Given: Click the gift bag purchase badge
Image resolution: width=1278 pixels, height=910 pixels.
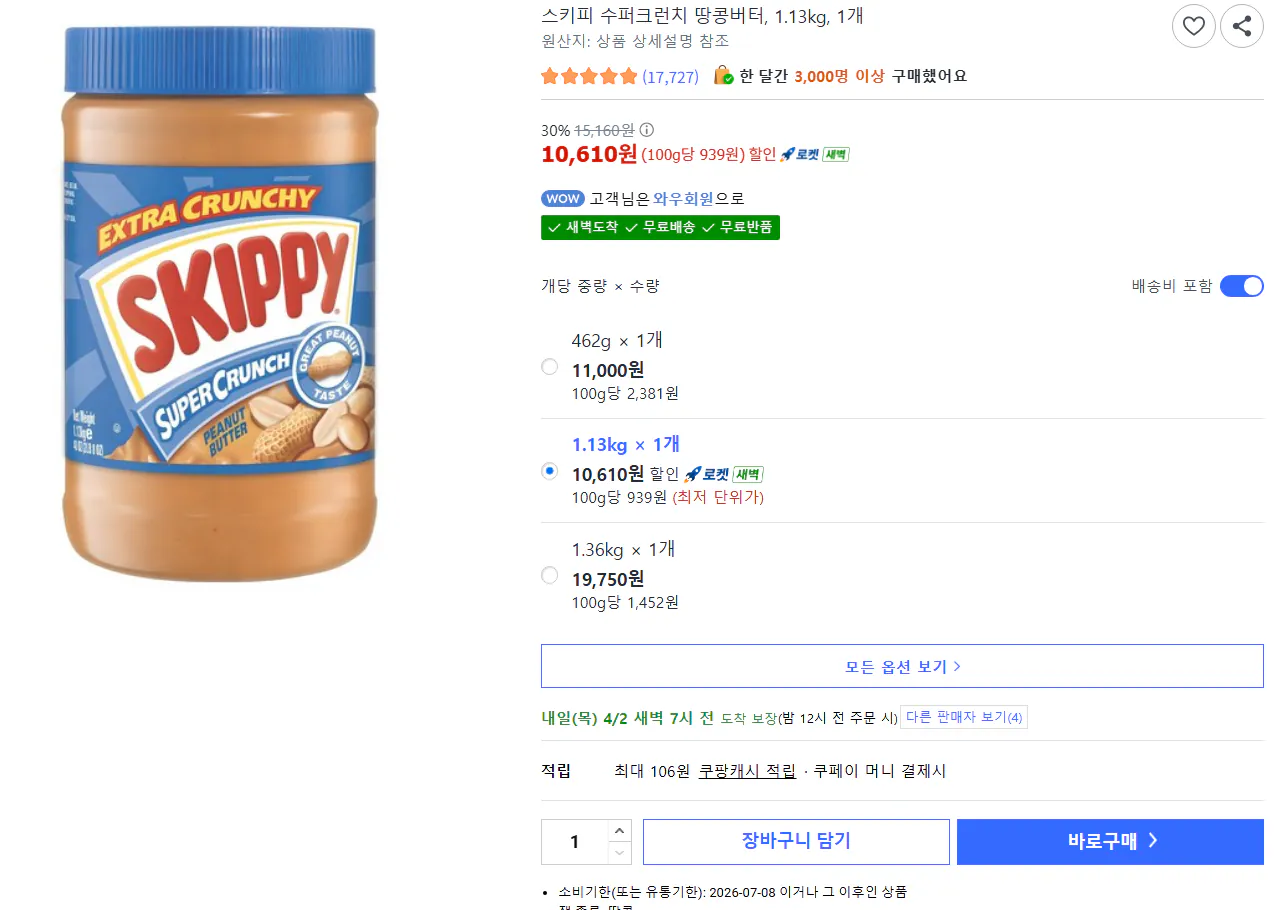Looking at the screenshot, I should point(722,75).
